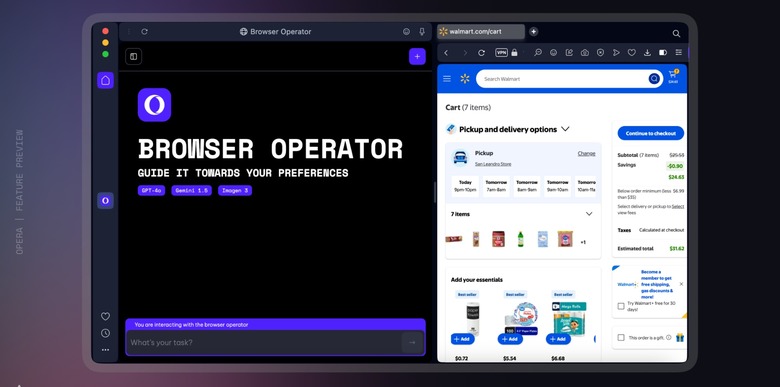This screenshot has height=387, width=780.
Task: Select Tomorrow 7am-8am pickup slot
Action: pyautogui.click(x=496, y=186)
